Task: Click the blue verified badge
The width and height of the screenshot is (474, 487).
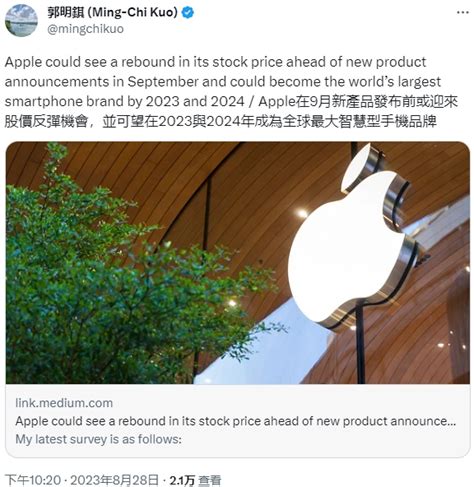Action: click(188, 13)
